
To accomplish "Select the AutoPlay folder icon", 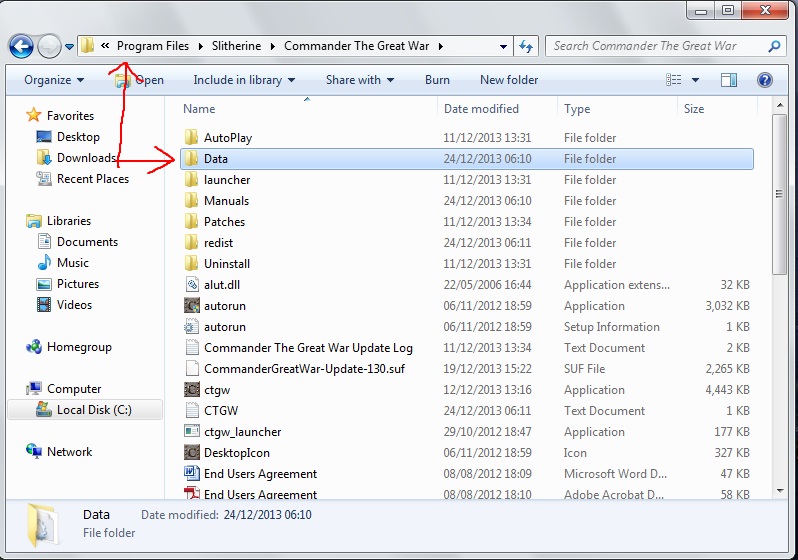I will click(191, 137).
